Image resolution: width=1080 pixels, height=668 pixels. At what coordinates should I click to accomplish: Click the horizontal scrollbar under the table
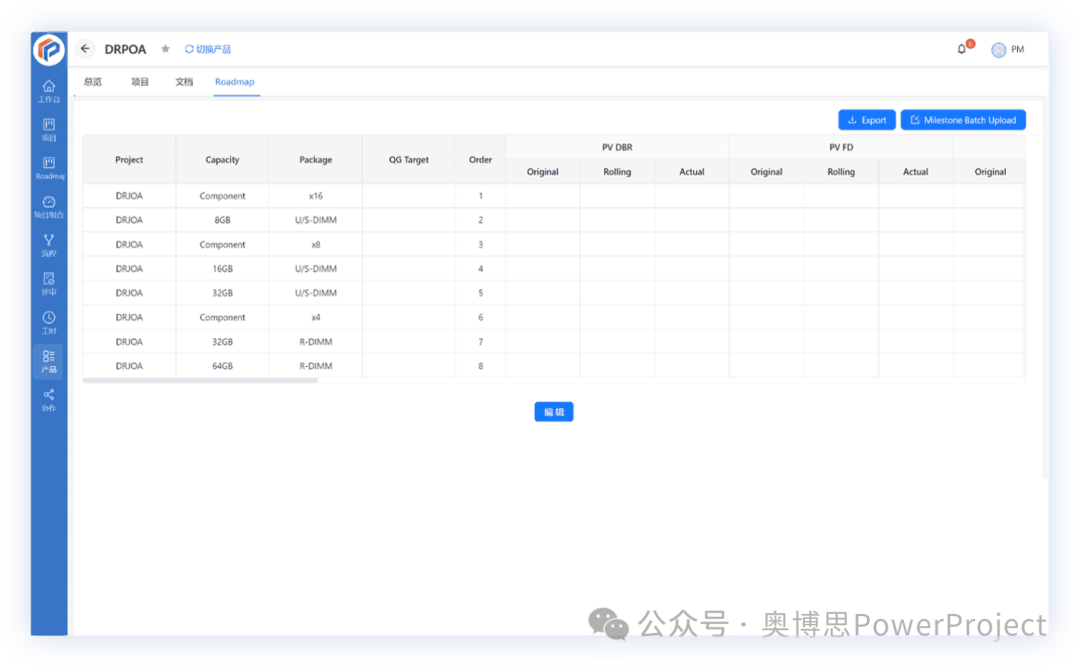200,381
